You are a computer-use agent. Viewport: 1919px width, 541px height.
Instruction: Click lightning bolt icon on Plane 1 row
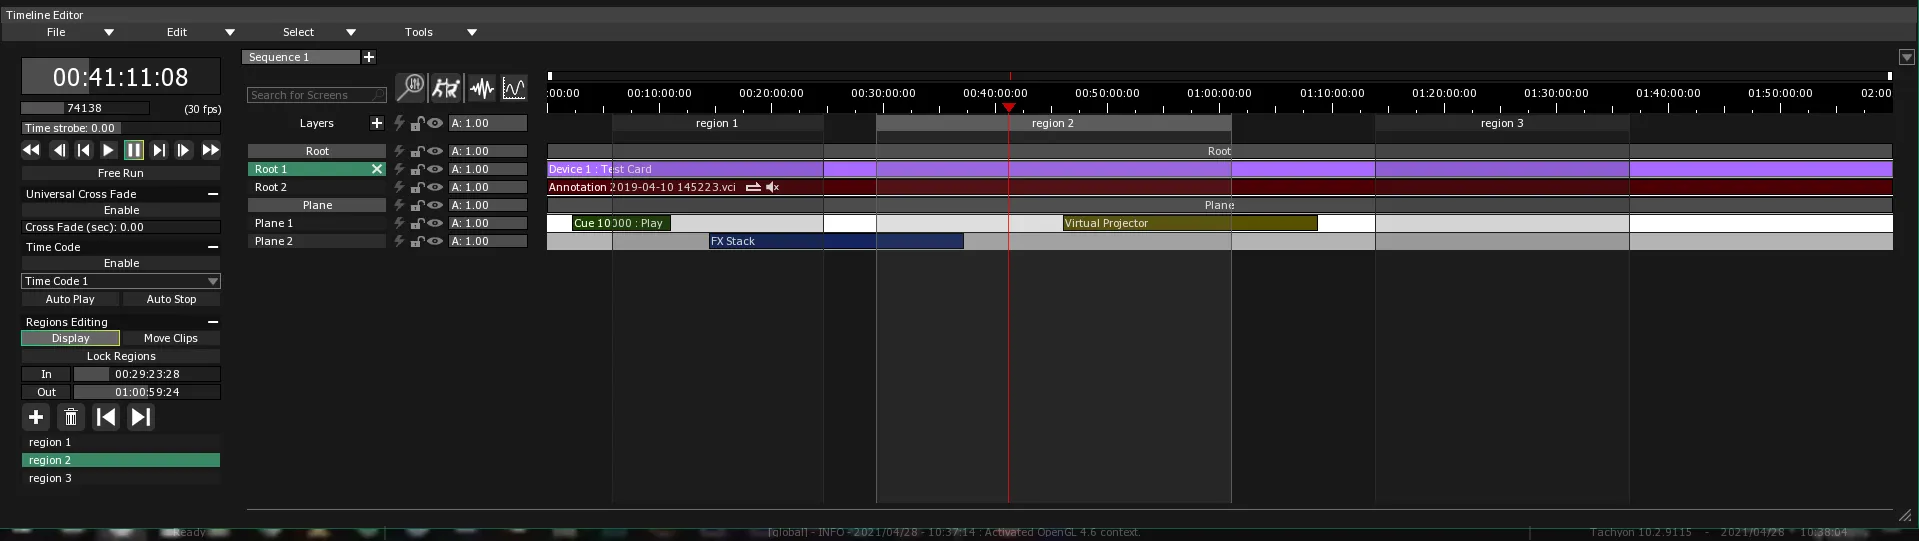(399, 223)
